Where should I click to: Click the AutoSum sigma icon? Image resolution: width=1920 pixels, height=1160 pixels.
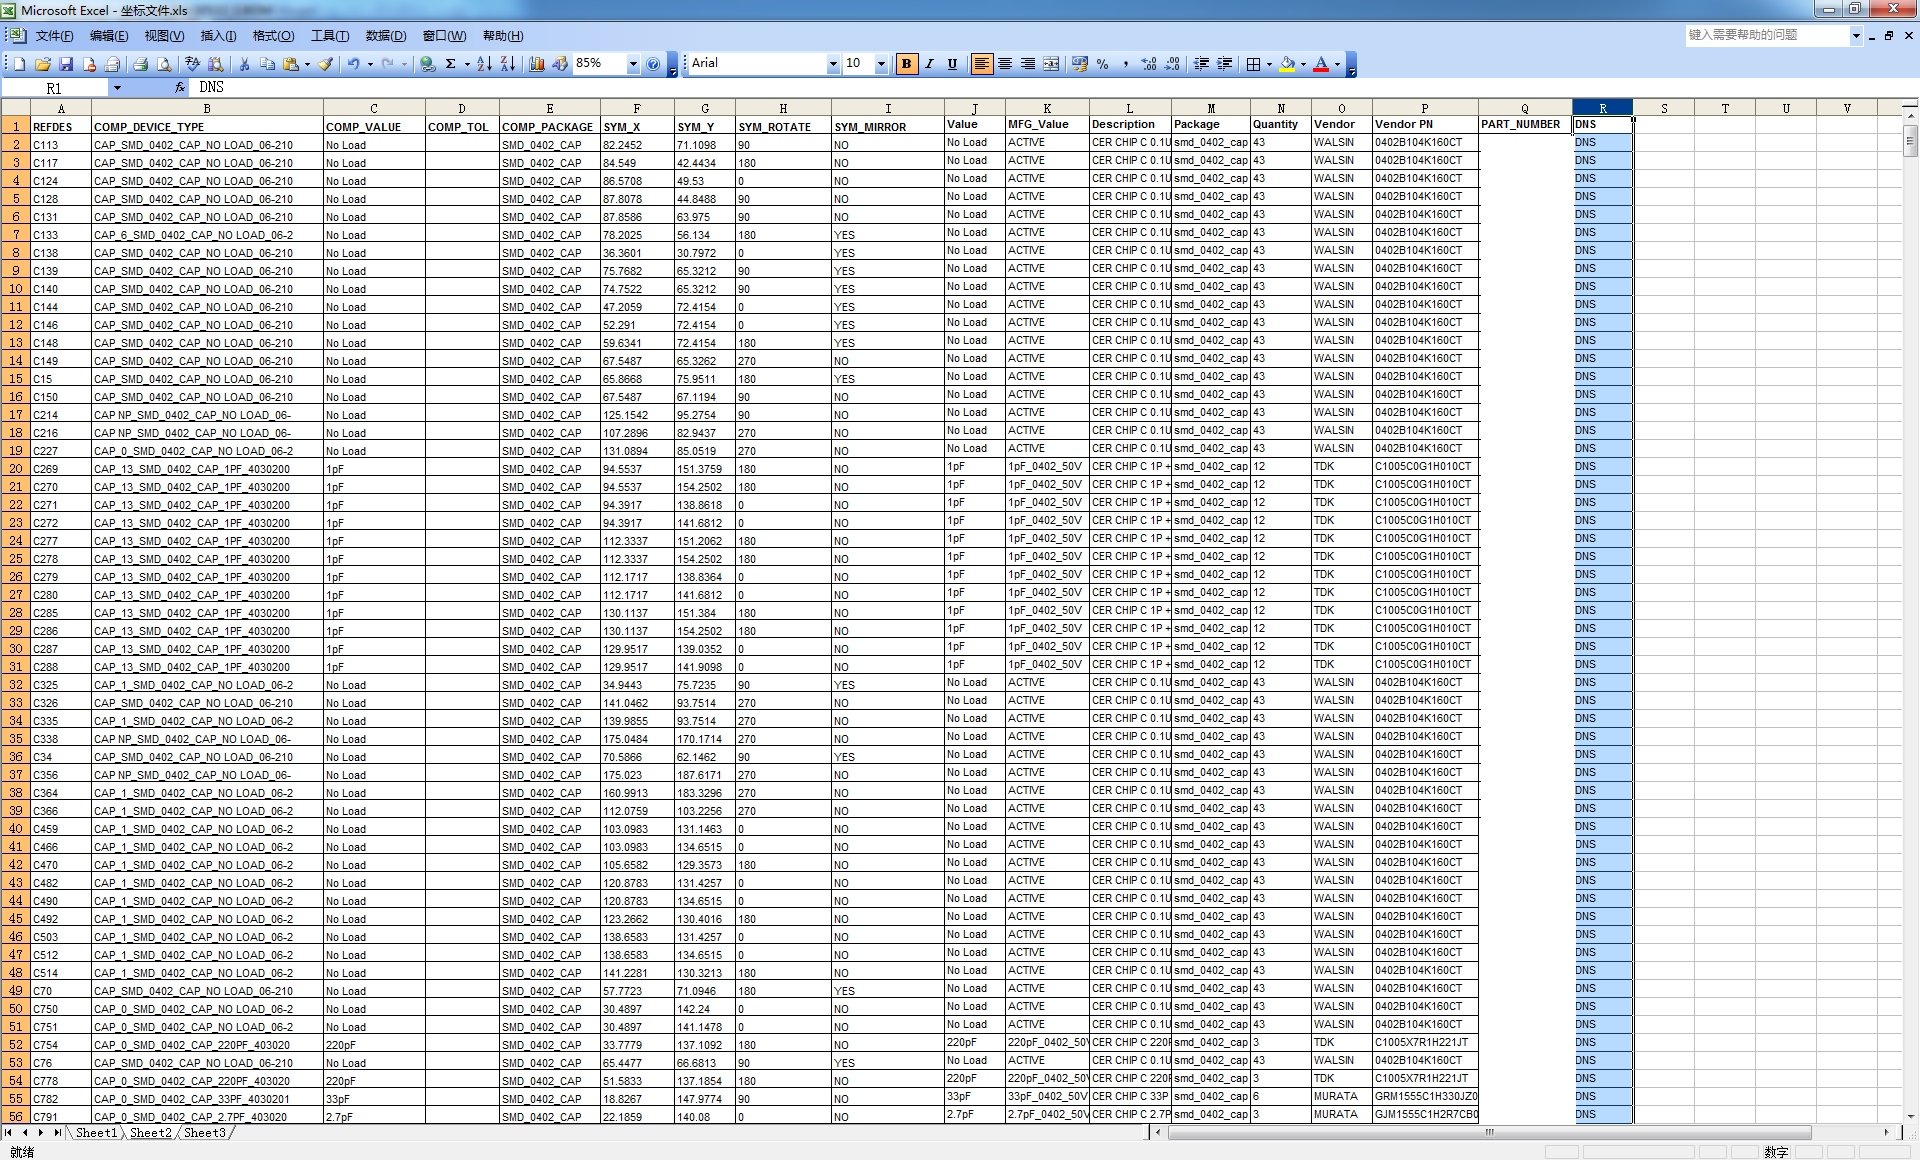(x=451, y=64)
